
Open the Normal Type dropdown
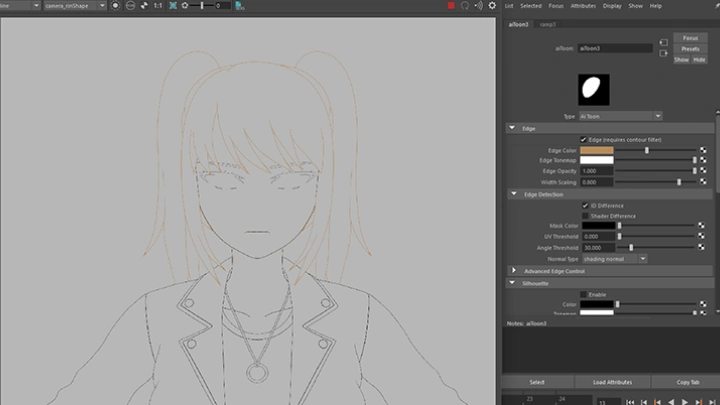tap(613, 259)
